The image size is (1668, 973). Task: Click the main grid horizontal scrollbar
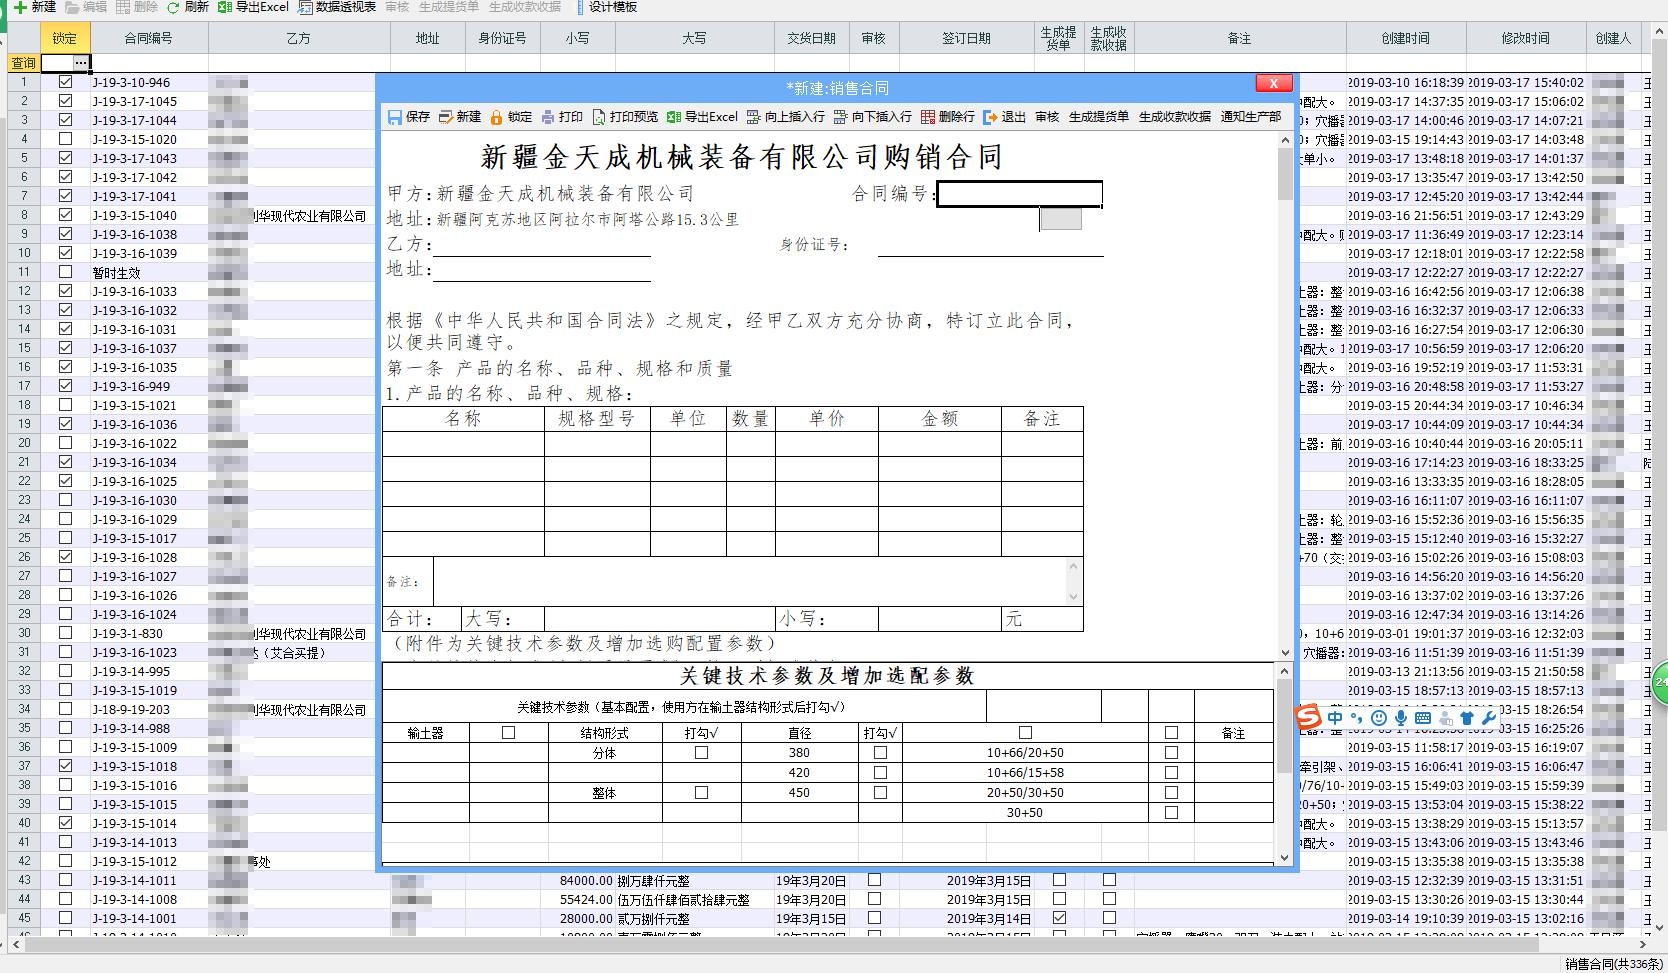point(780,943)
